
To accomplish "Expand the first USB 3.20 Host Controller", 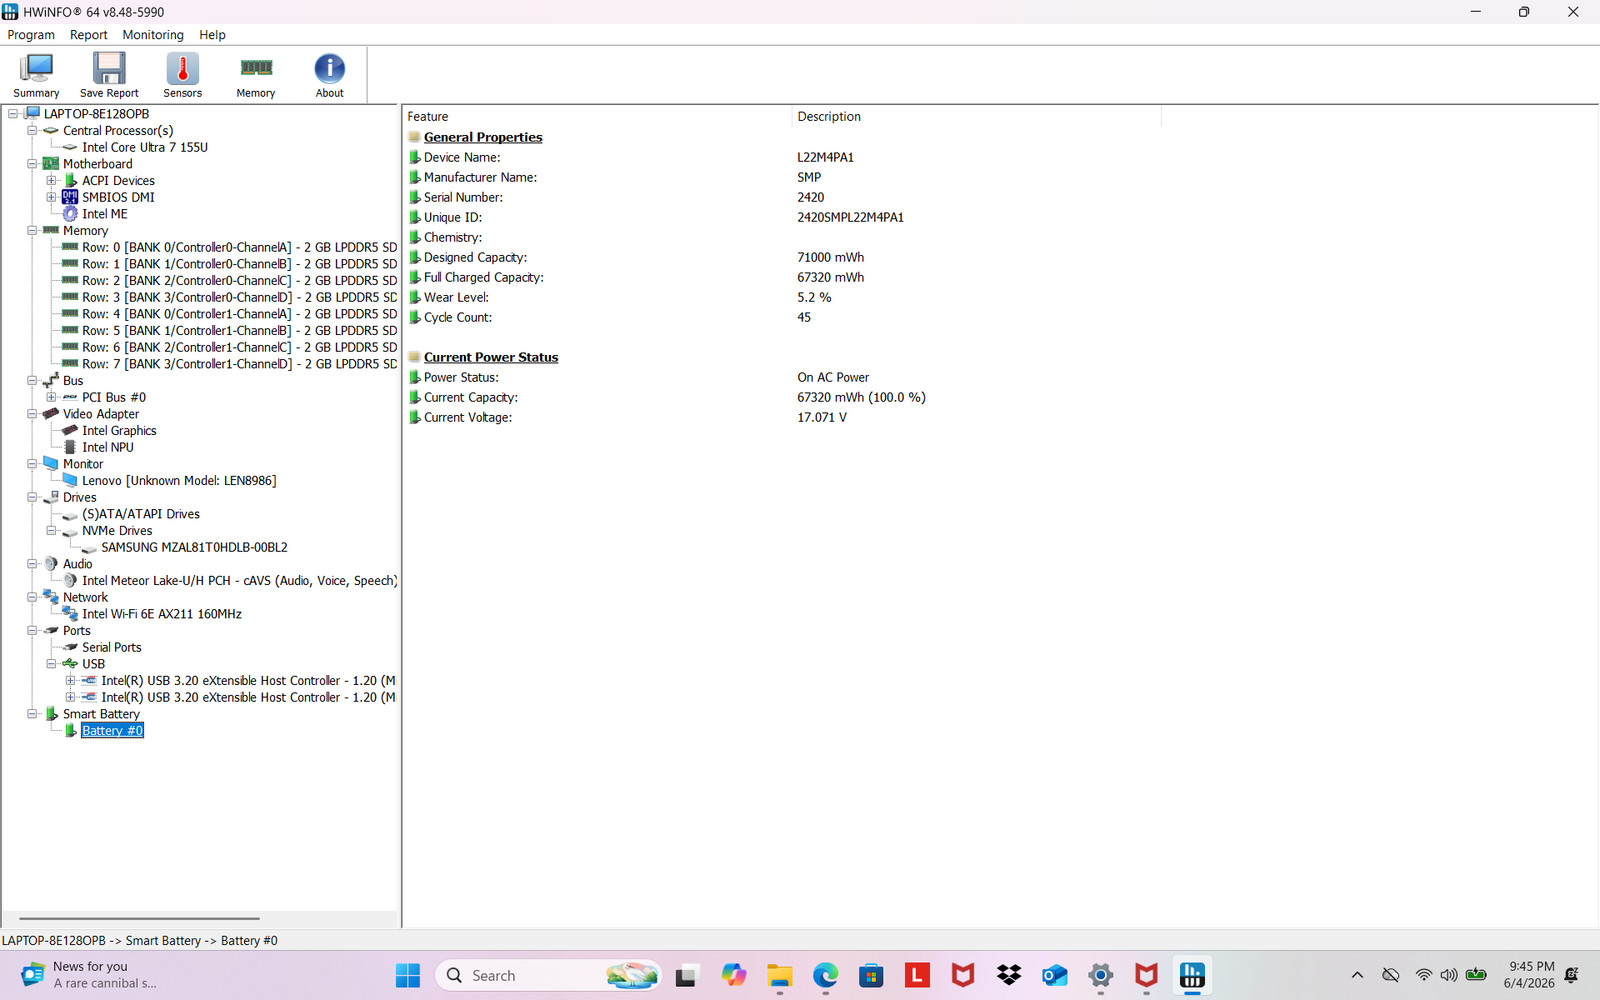I will tap(70, 681).
